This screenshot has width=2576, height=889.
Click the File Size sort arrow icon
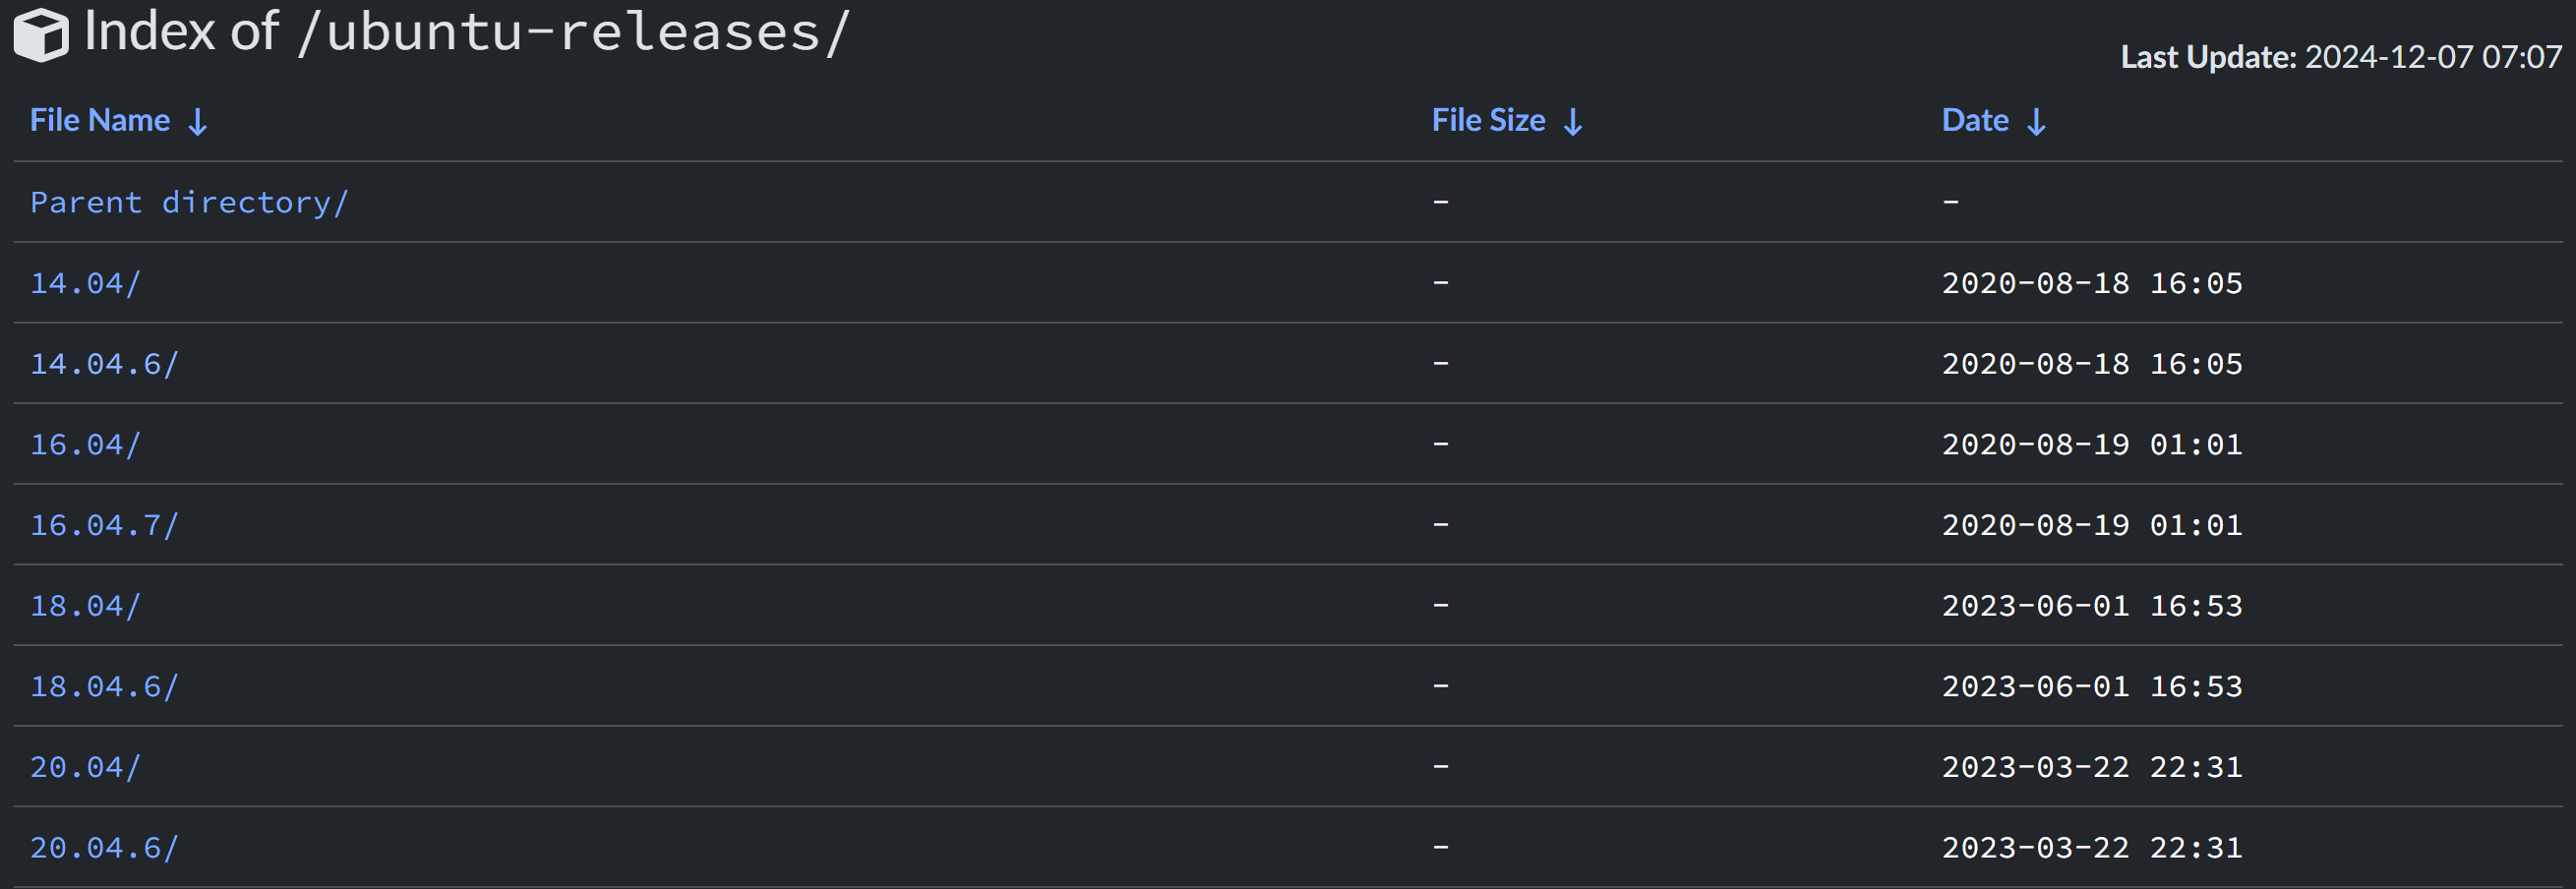(x=1573, y=122)
